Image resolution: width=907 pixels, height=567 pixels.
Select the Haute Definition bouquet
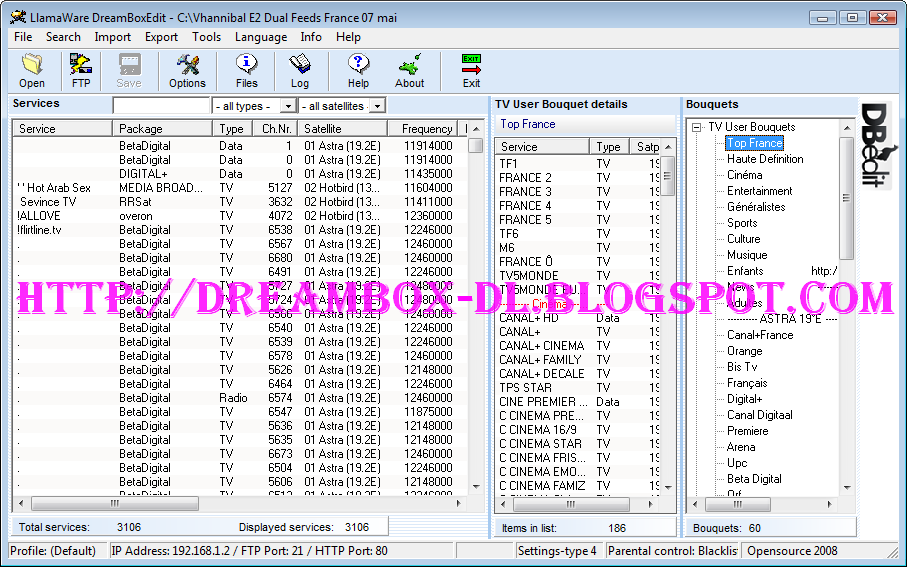click(765, 159)
